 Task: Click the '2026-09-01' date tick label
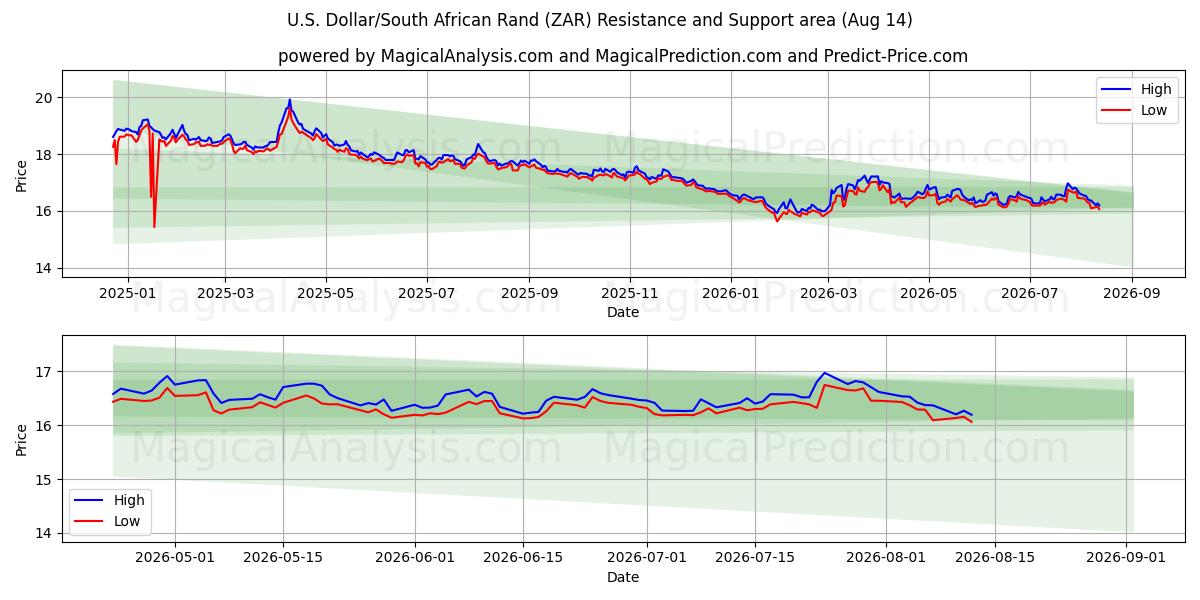coord(1127,559)
